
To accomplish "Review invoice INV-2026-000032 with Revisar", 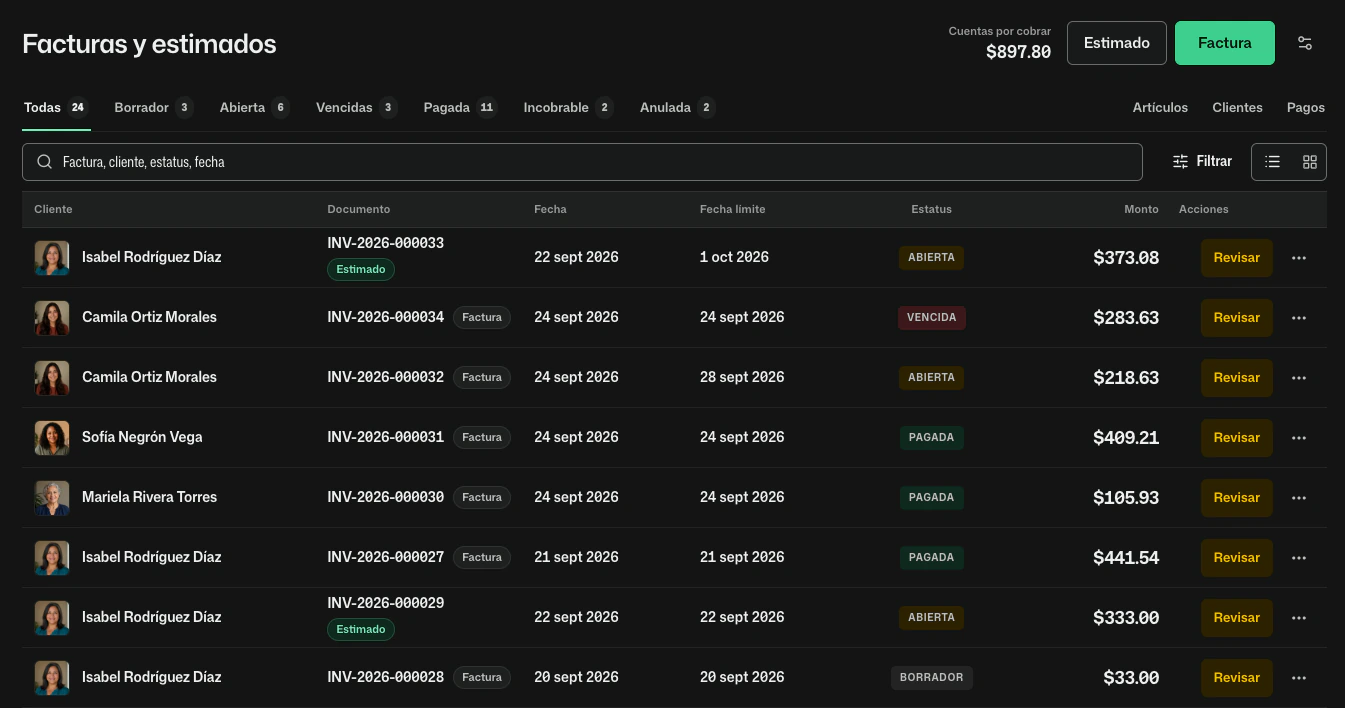I will [x=1236, y=378].
